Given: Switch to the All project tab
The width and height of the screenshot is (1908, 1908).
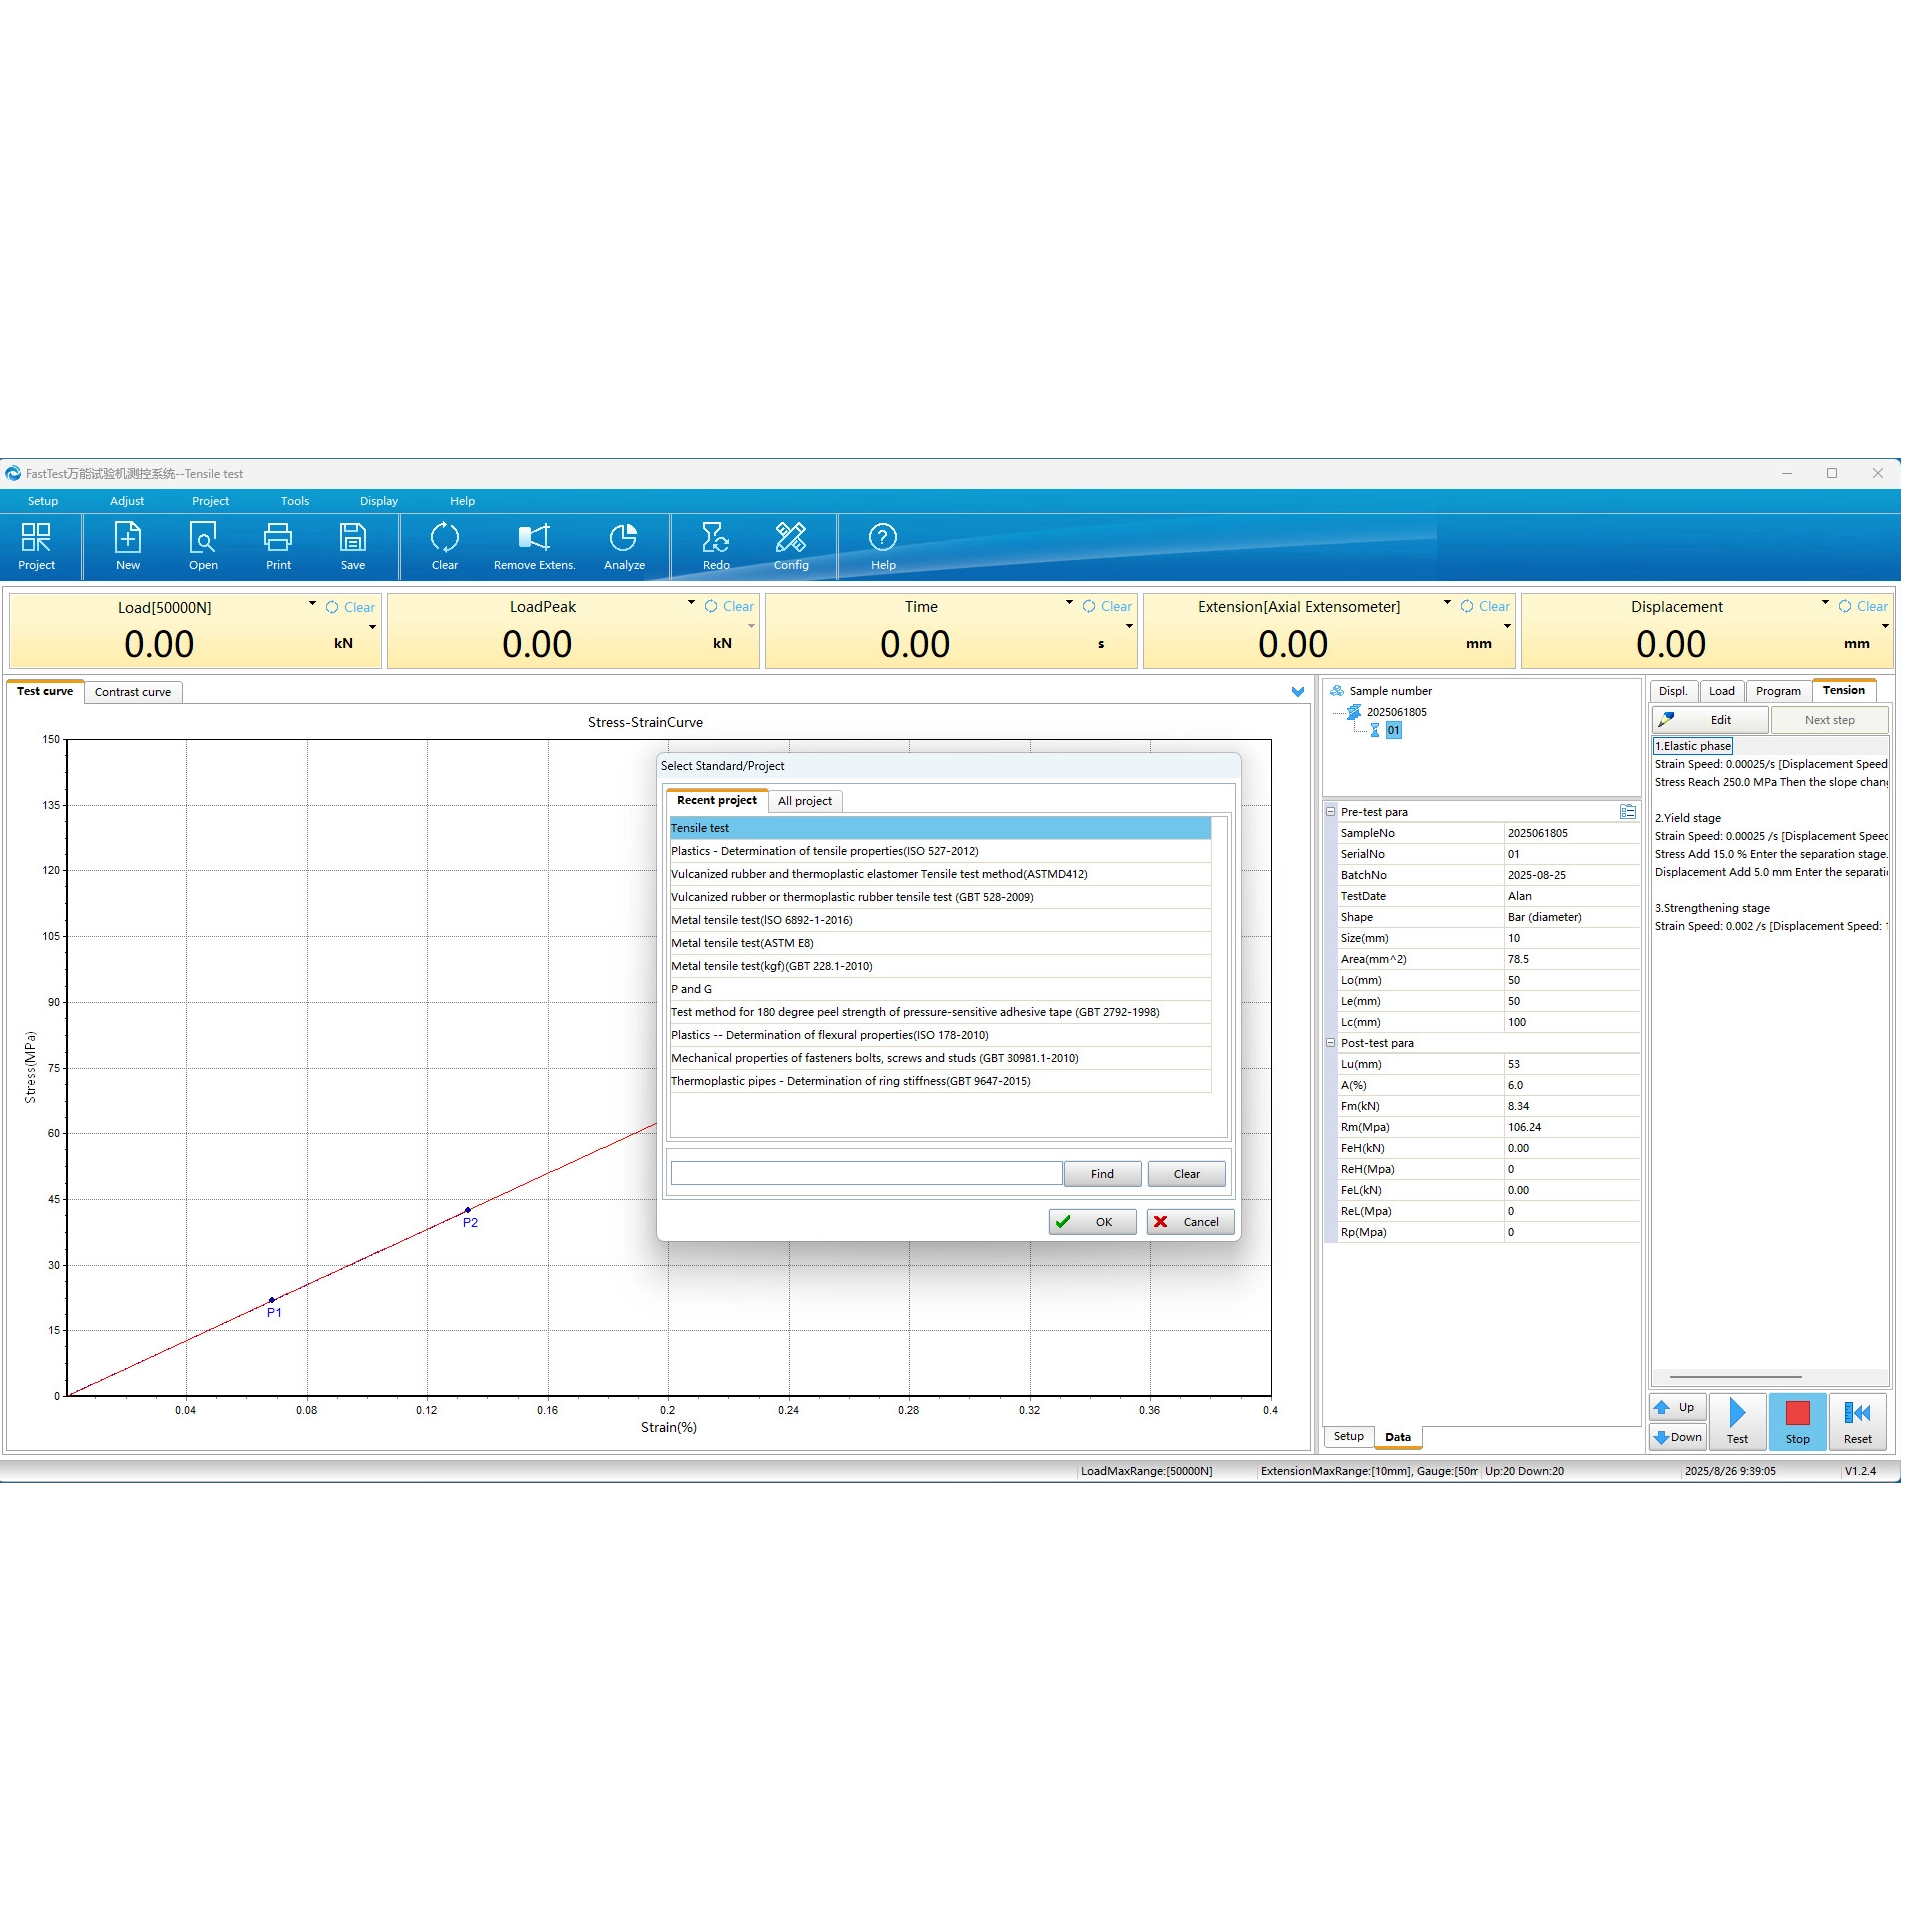Looking at the screenshot, I should (x=804, y=801).
